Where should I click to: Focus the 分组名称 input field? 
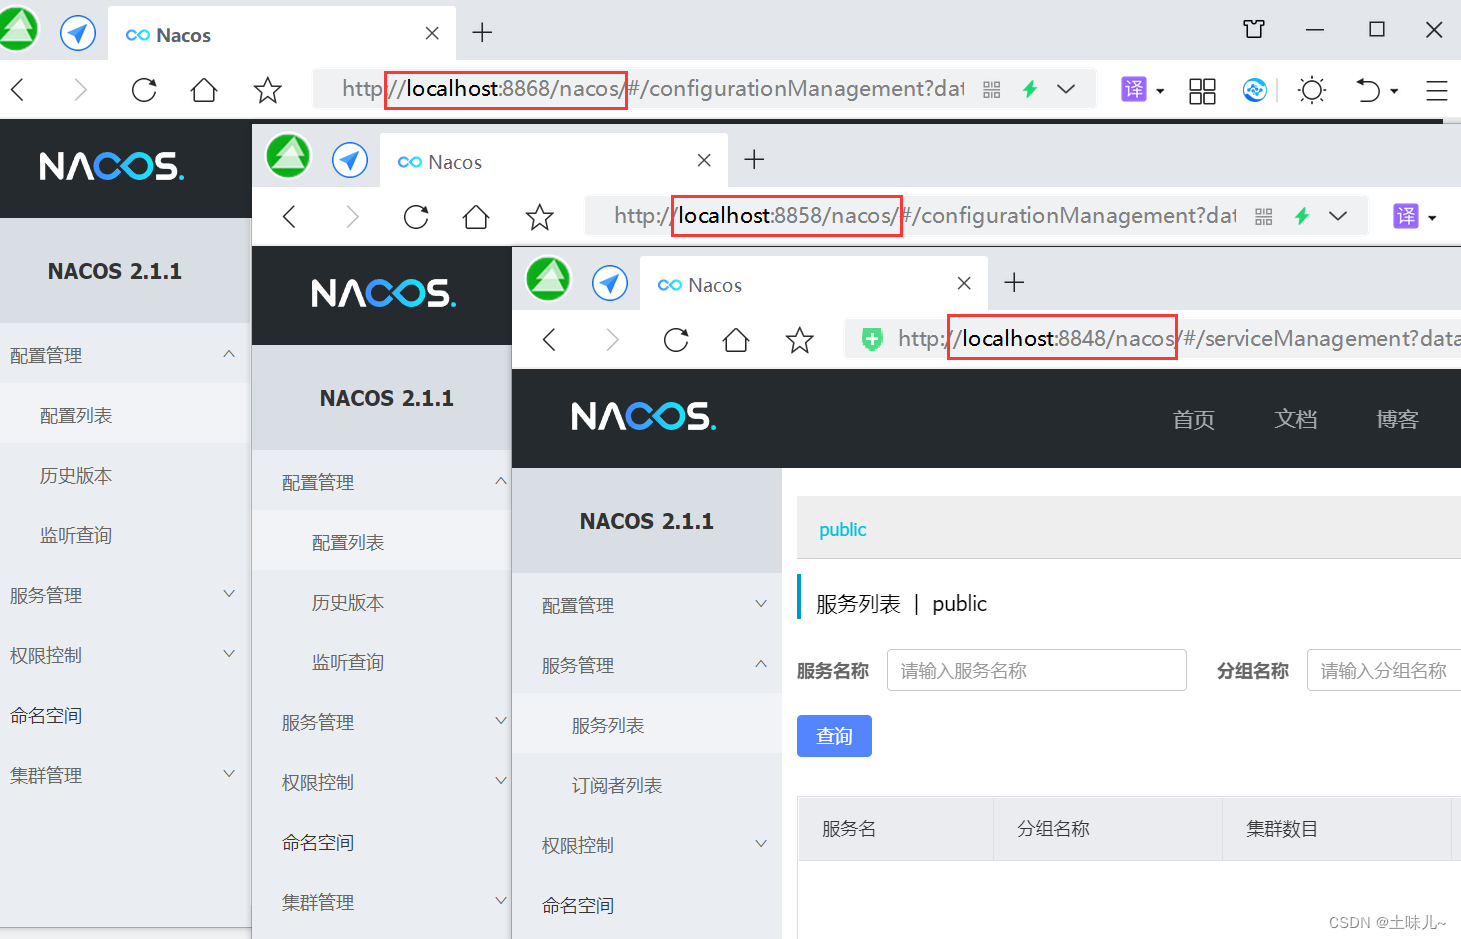point(1384,670)
